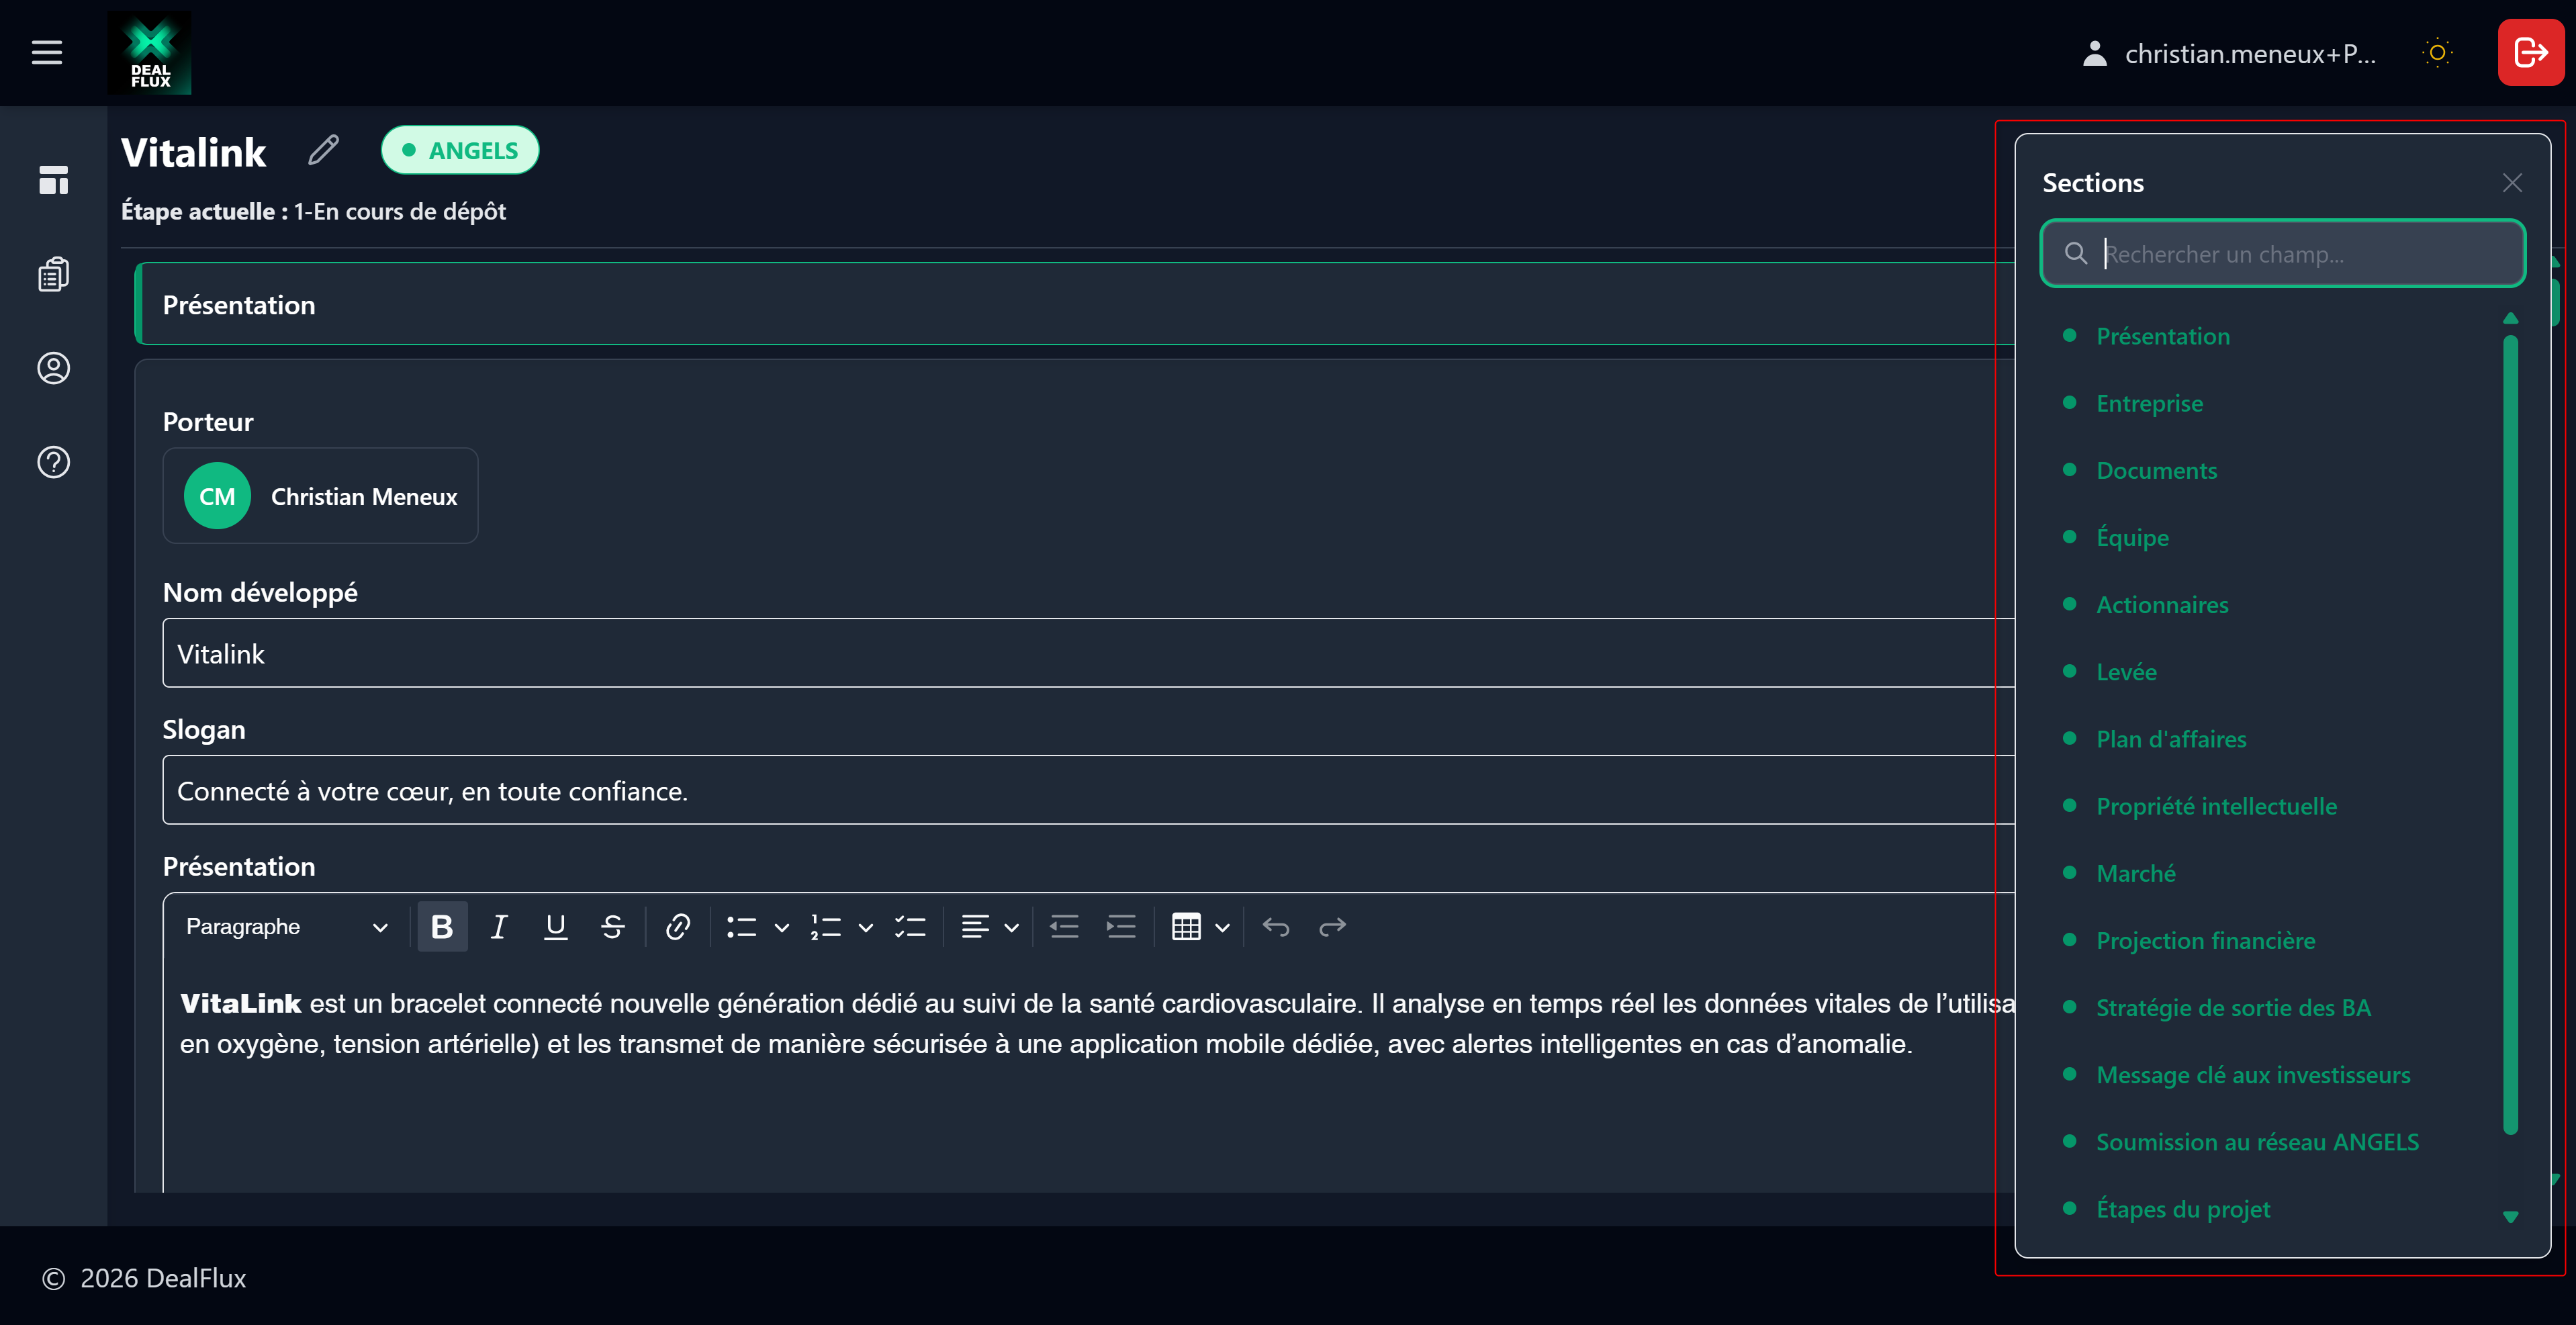Open the hamburger menu
The width and height of the screenshot is (2576, 1325).
point(46,52)
